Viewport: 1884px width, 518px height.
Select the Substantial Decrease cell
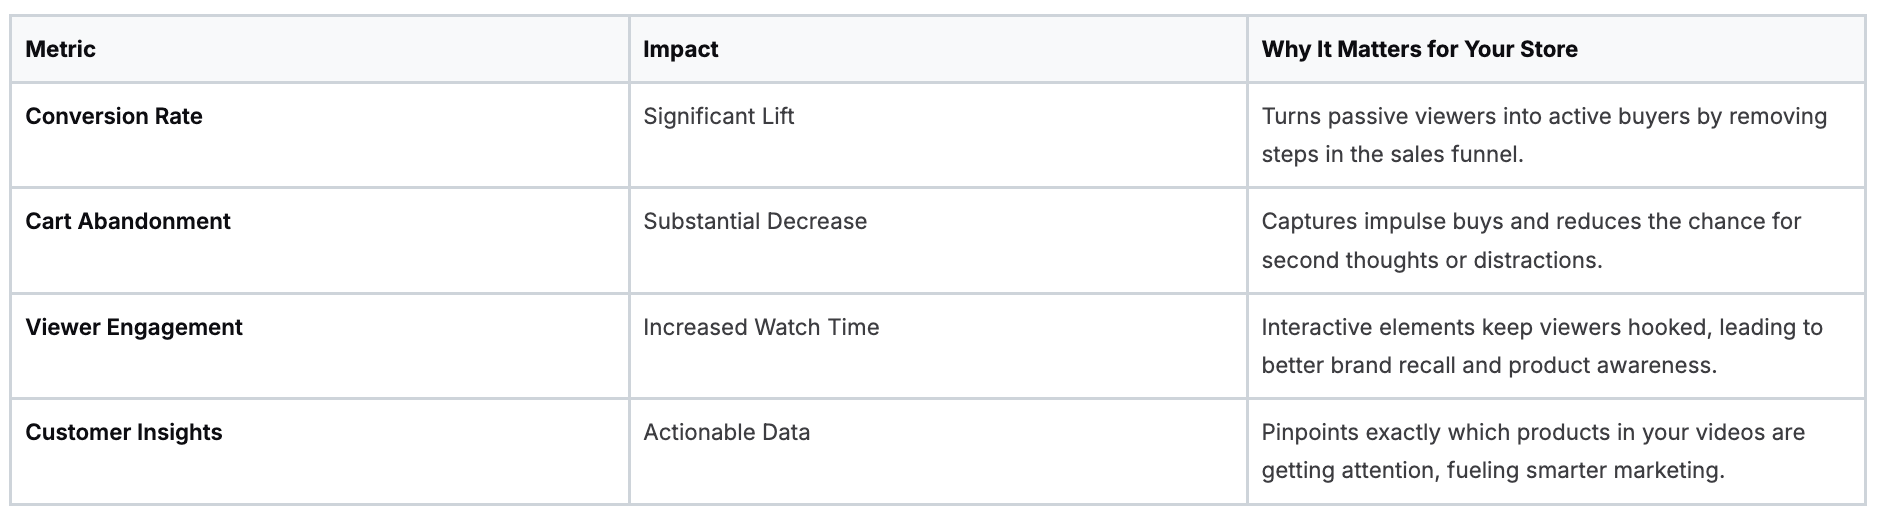(x=755, y=221)
